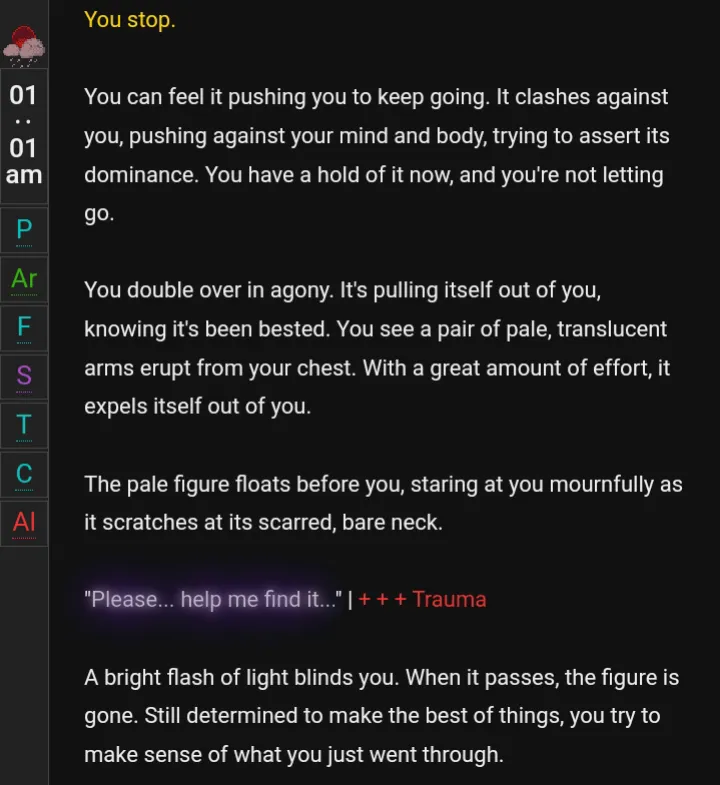Click the red Al stat indicator

[x=24, y=521]
